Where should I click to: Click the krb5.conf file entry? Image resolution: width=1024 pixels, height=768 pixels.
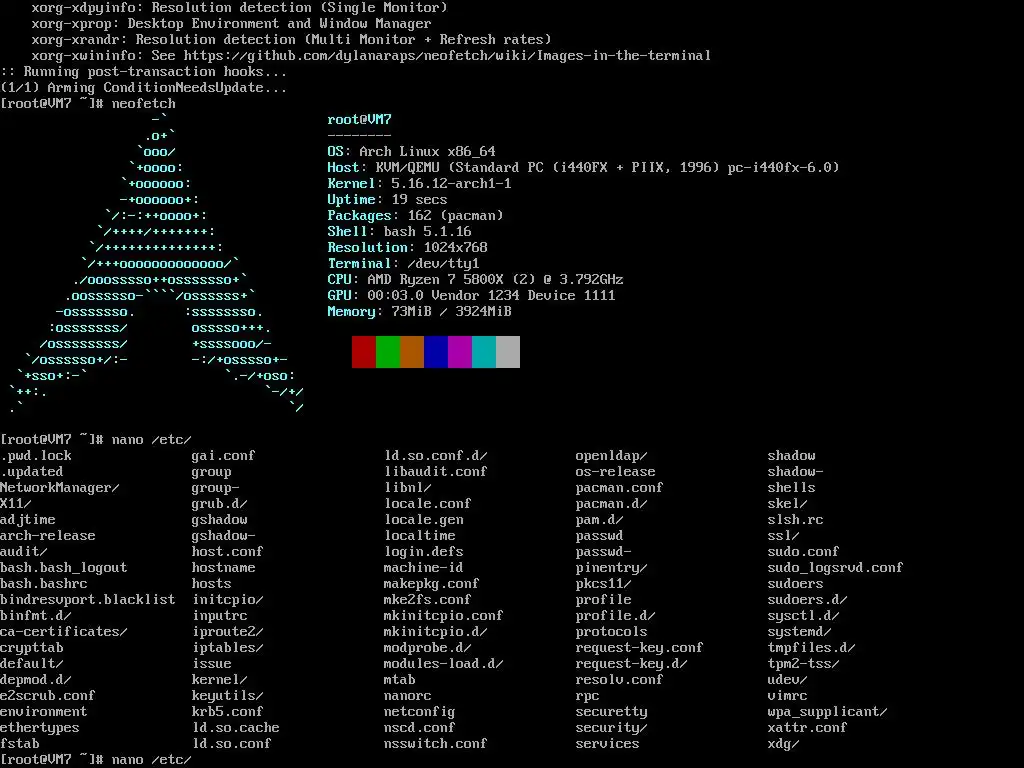[228, 712]
